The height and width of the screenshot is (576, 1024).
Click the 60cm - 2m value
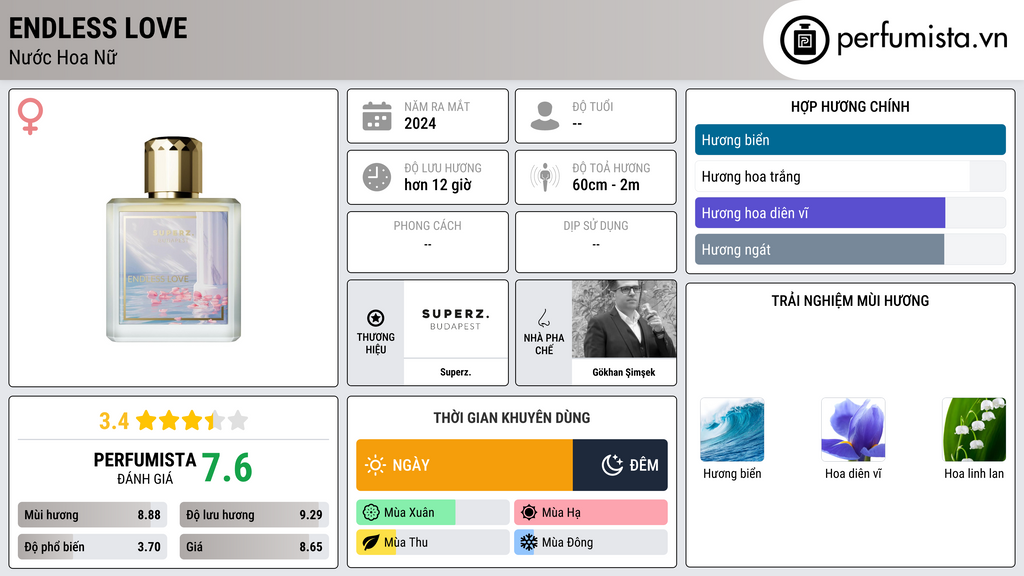(x=606, y=185)
